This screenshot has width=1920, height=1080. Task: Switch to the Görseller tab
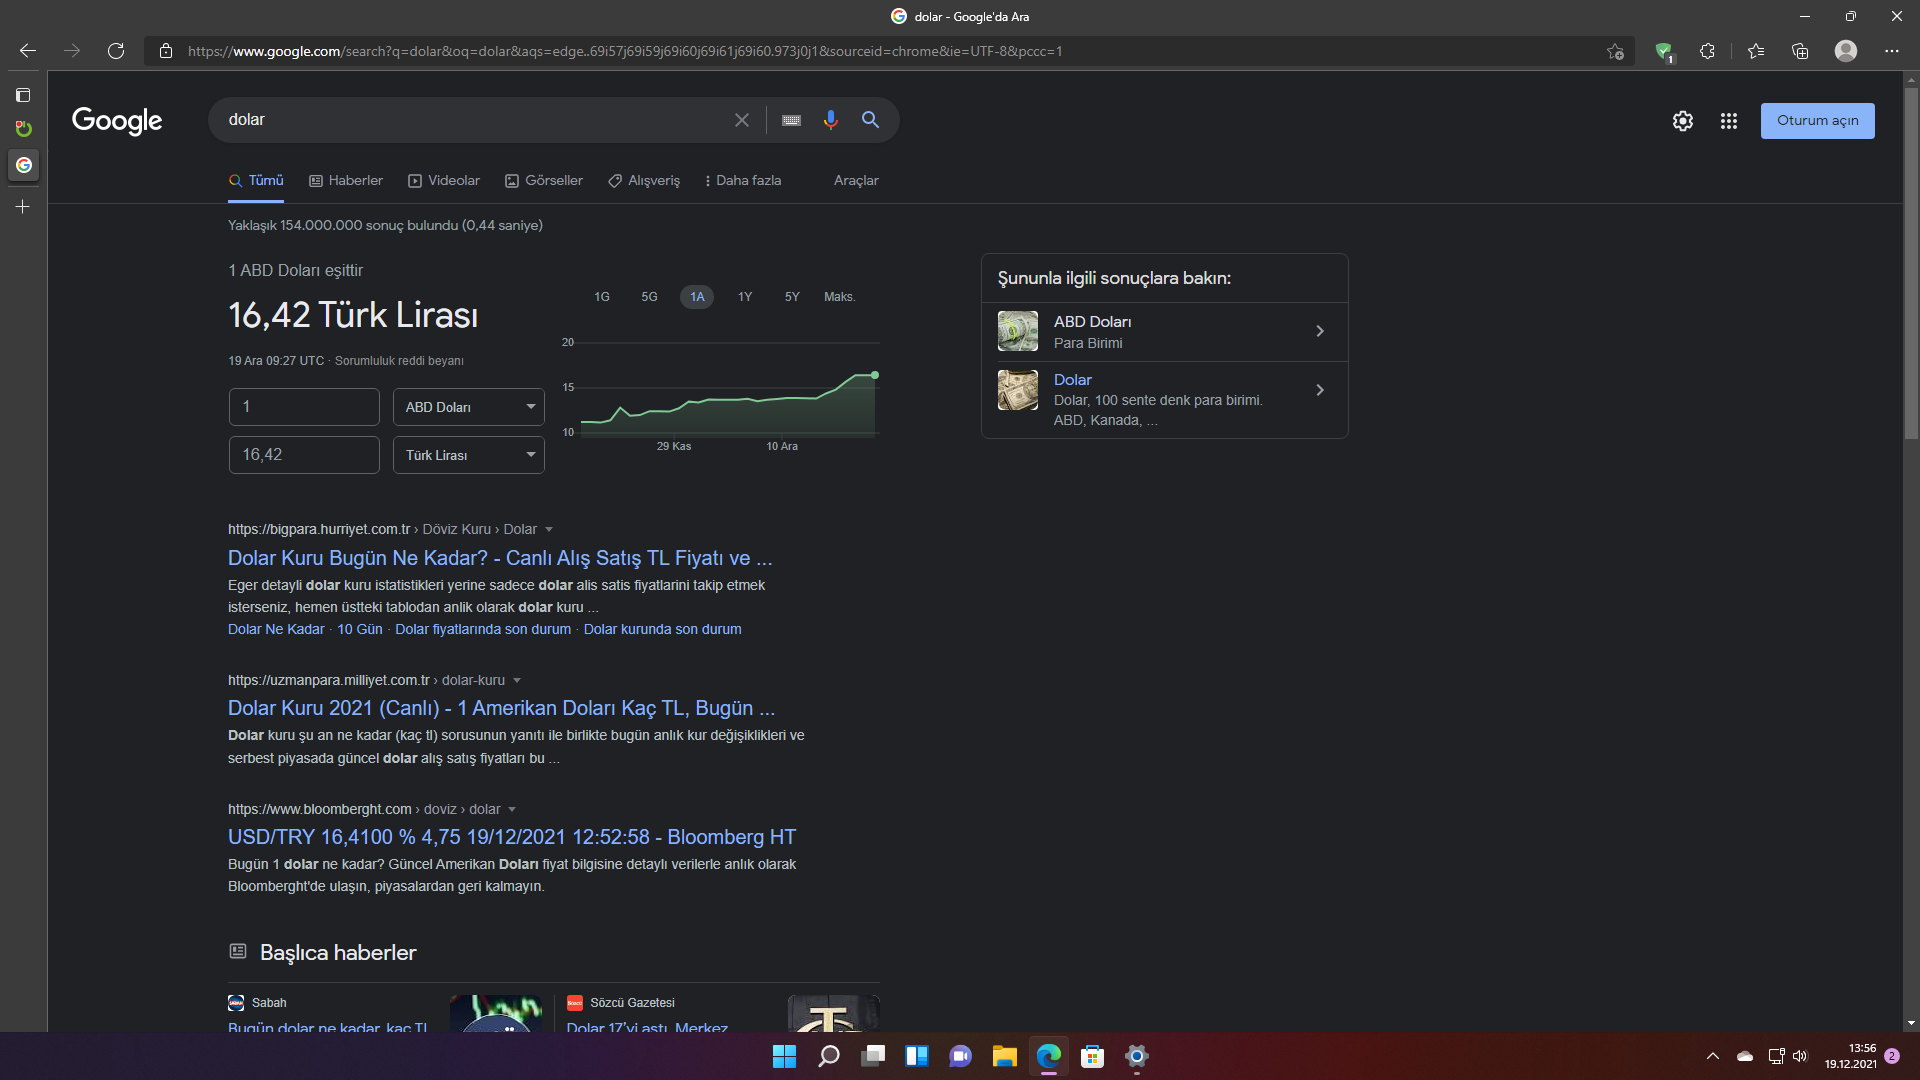(x=544, y=181)
